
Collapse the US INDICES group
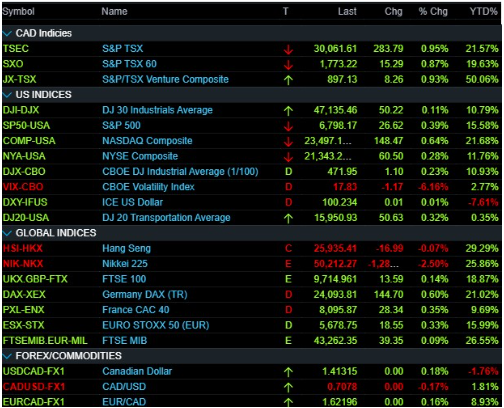pyautogui.click(x=7, y=95)
